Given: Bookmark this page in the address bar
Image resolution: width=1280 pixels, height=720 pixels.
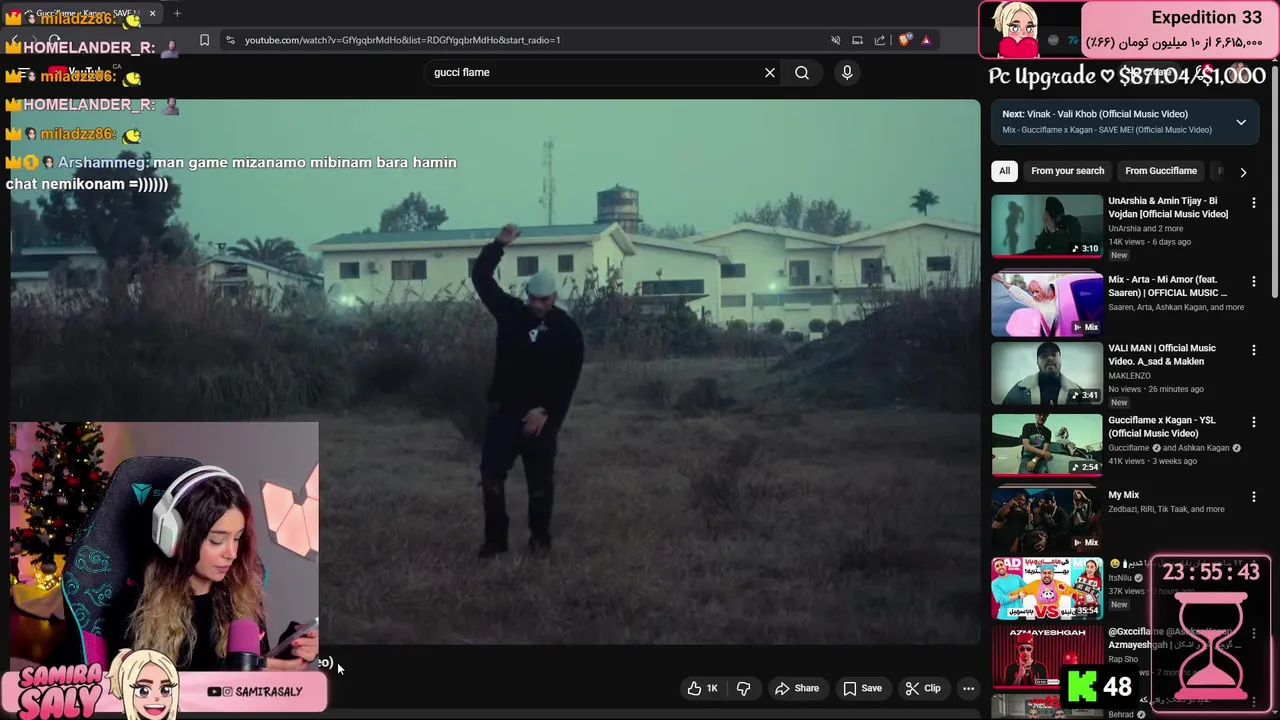Looking at the screenshot, I should [204, 40].
